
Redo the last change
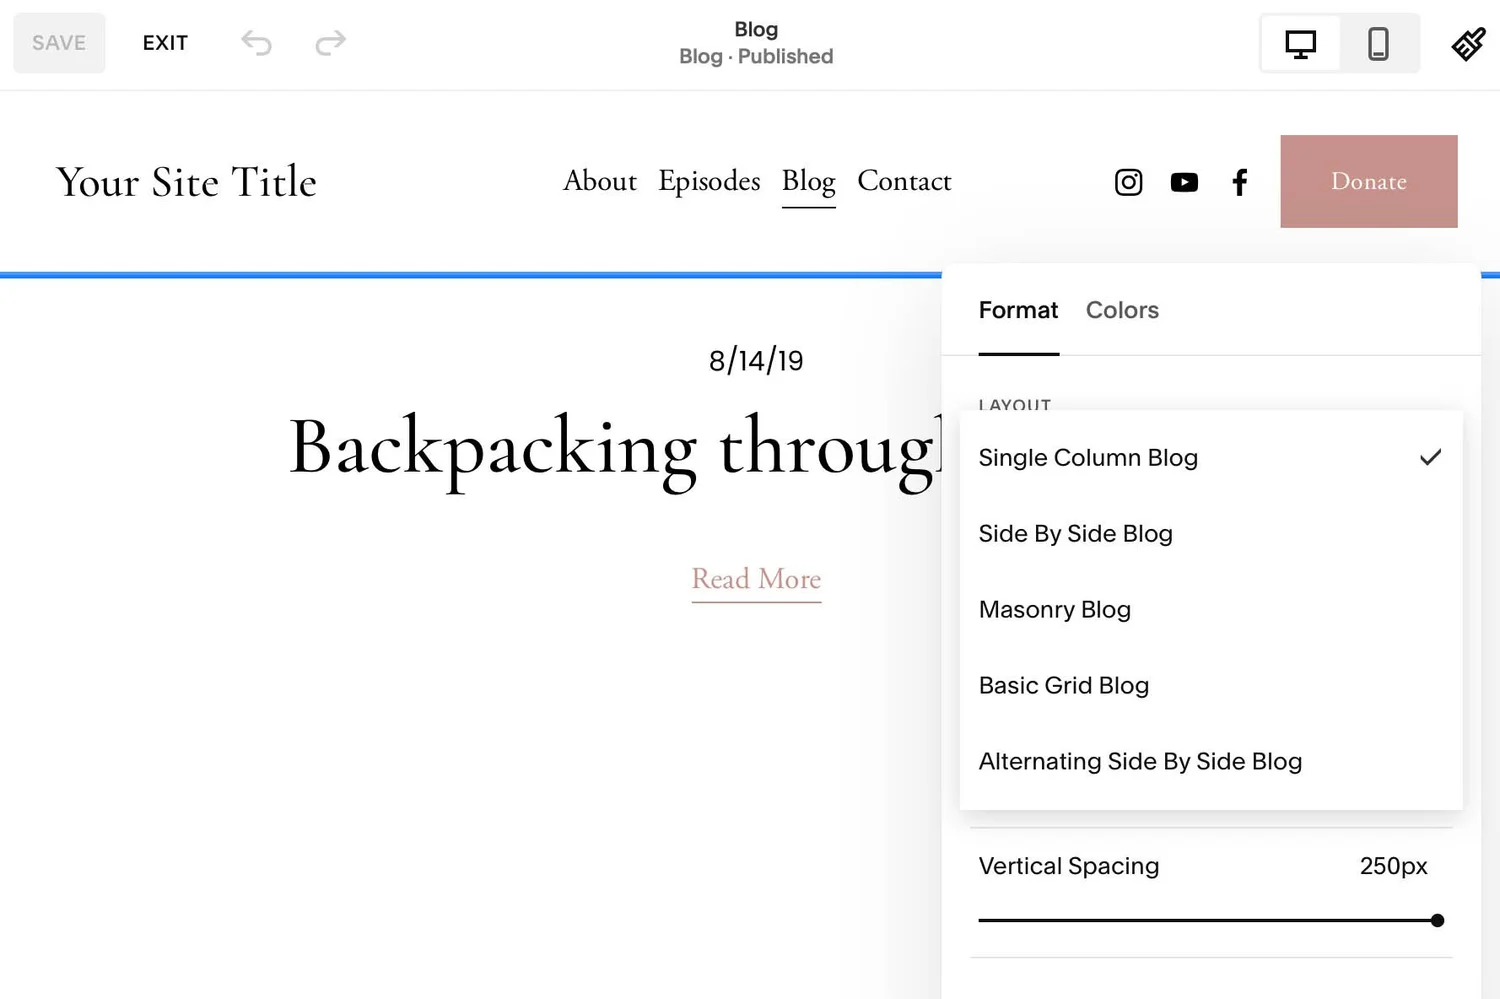pyautogui.click(x=329, y=43)
